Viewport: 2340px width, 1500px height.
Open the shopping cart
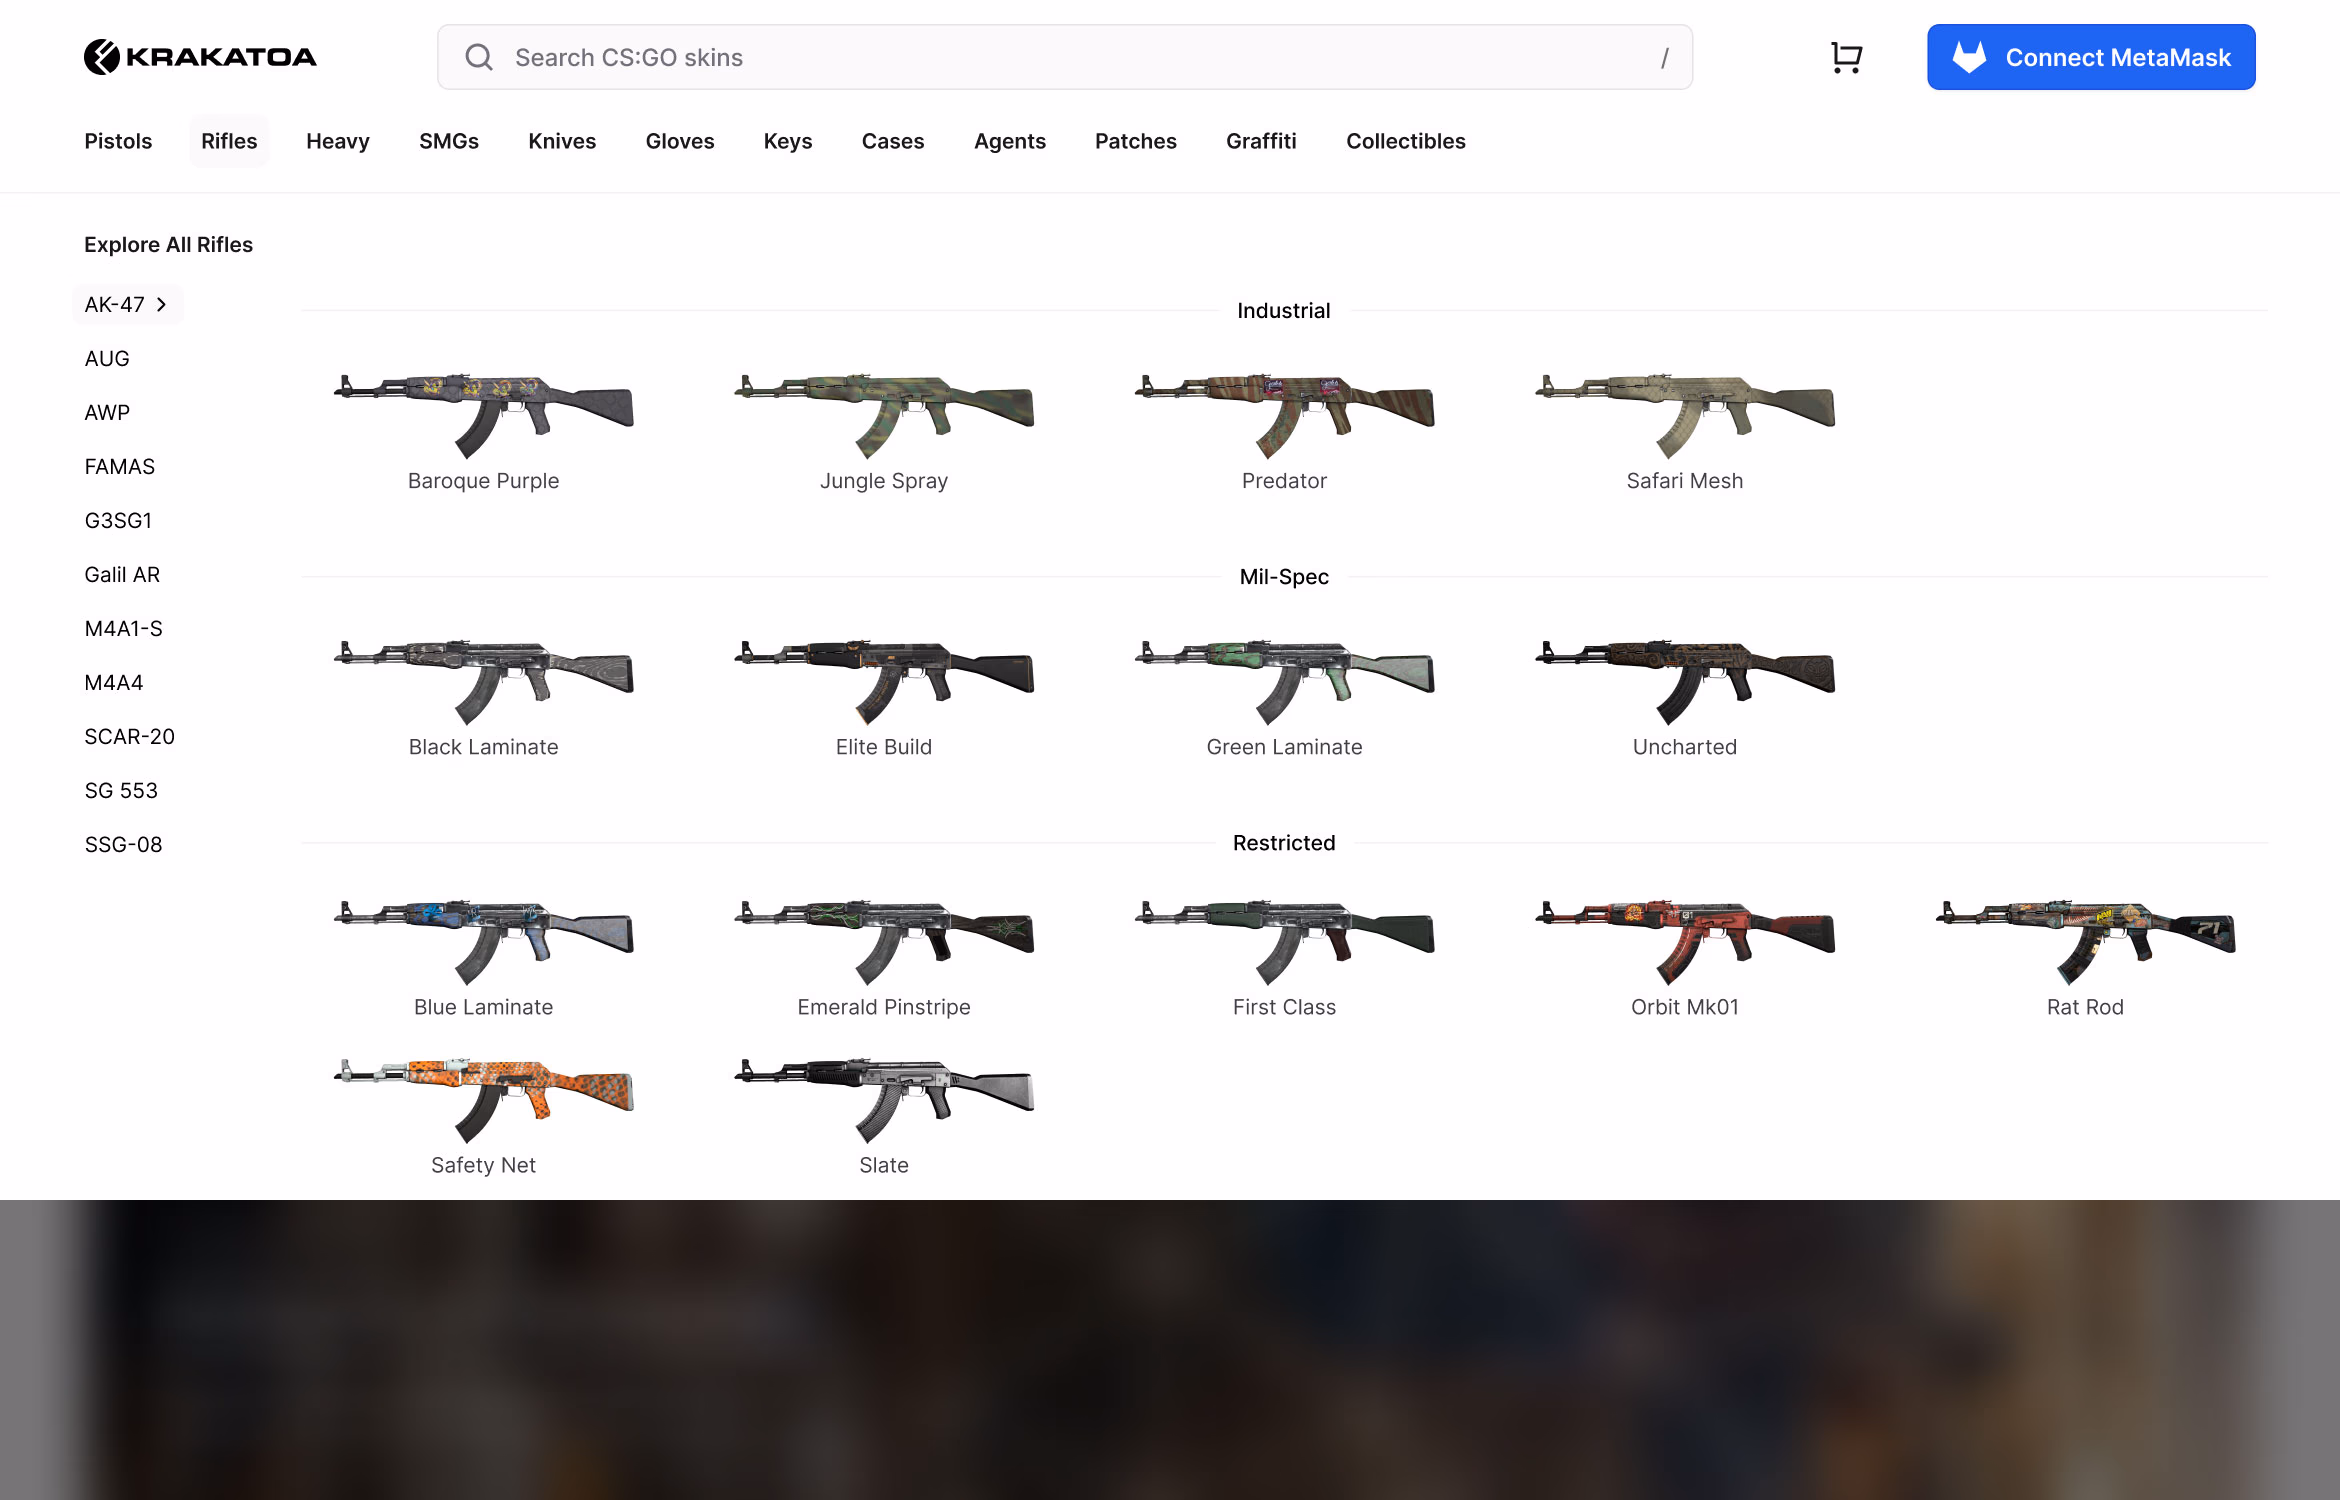tap(1845, 57)
